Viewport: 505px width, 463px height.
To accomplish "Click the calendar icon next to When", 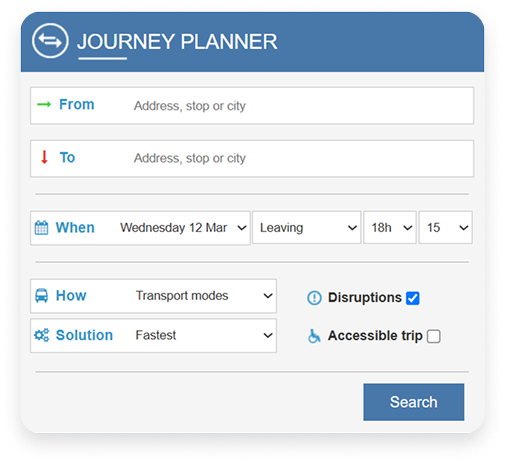I will (x=41, y=228).
